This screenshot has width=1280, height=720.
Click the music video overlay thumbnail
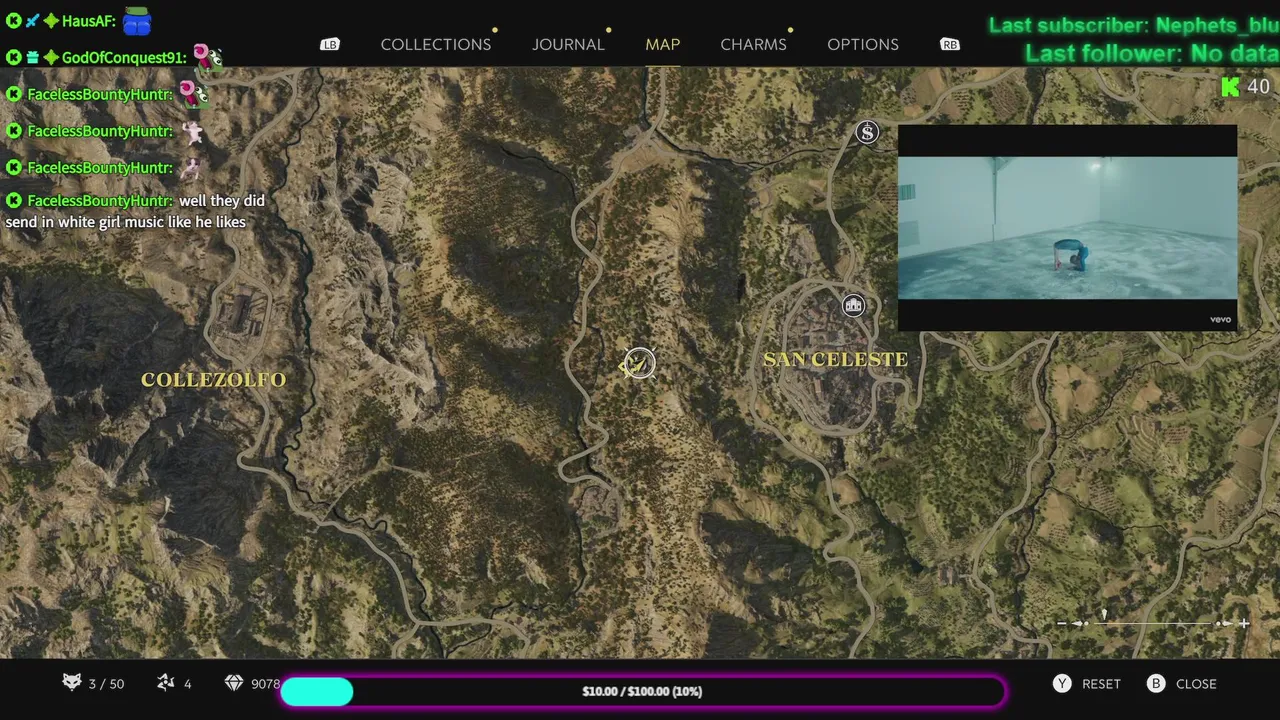coord(1067,227)
